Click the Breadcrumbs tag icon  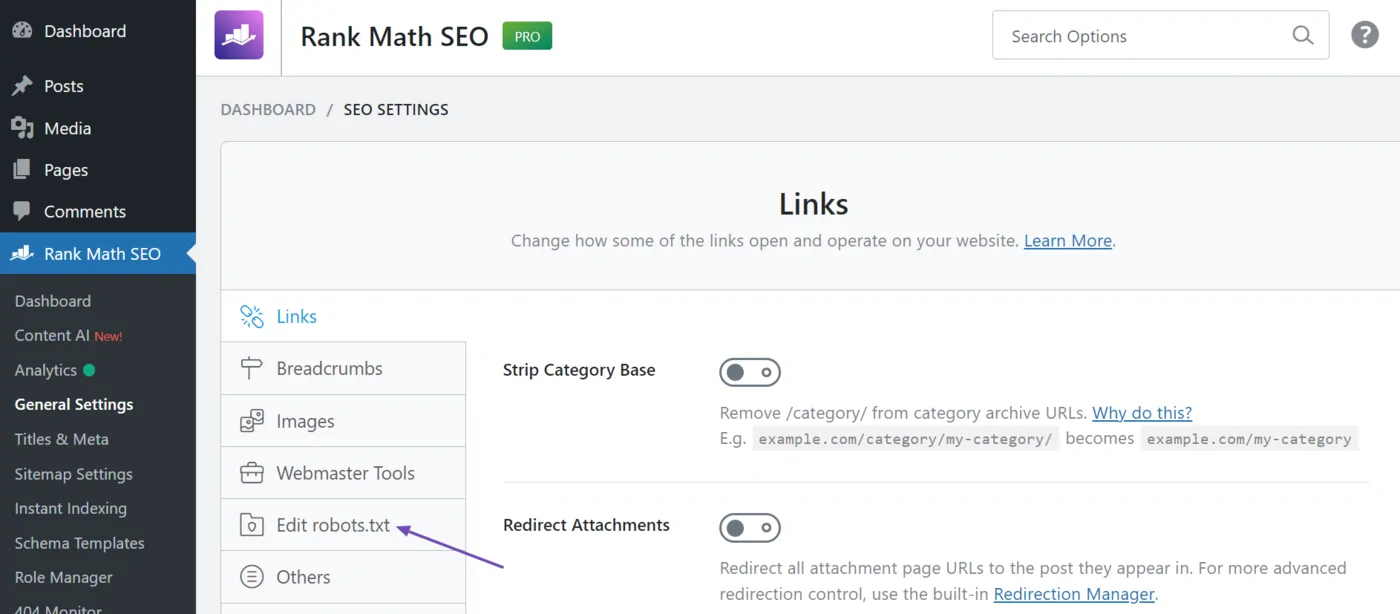click(x=251, y=368)
